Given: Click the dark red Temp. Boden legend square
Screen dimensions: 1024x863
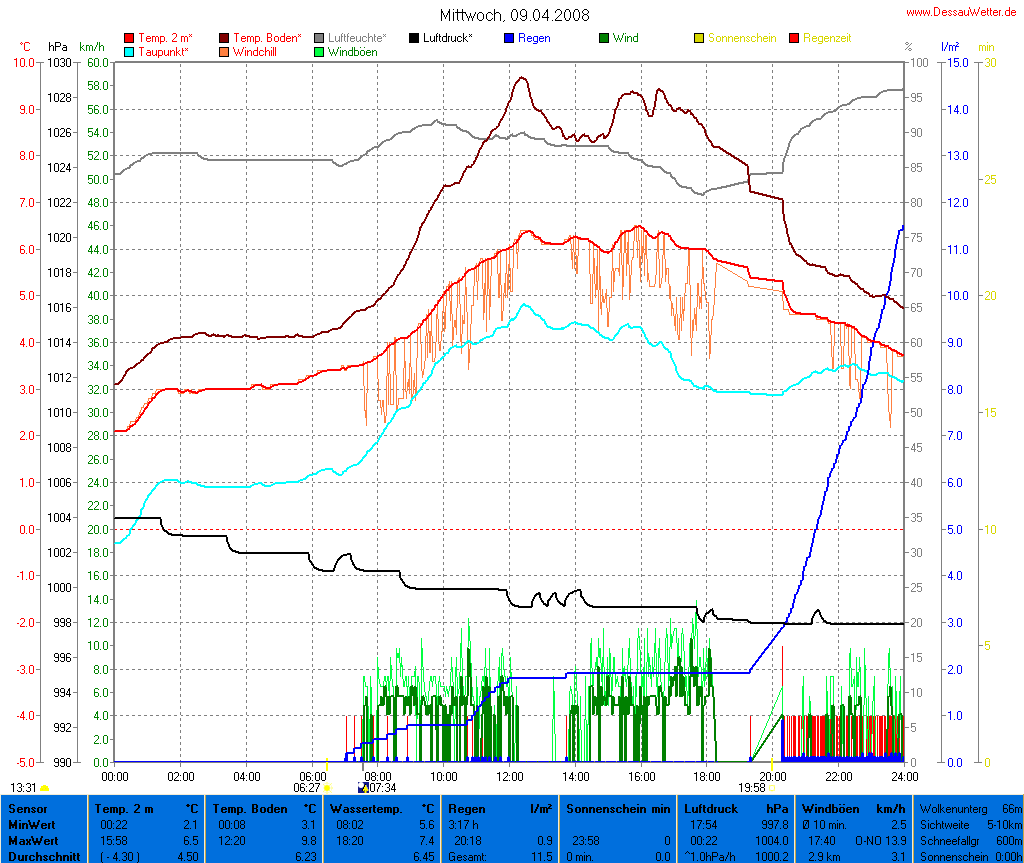Looking at the screenshot, I should [x=224, y=38].
